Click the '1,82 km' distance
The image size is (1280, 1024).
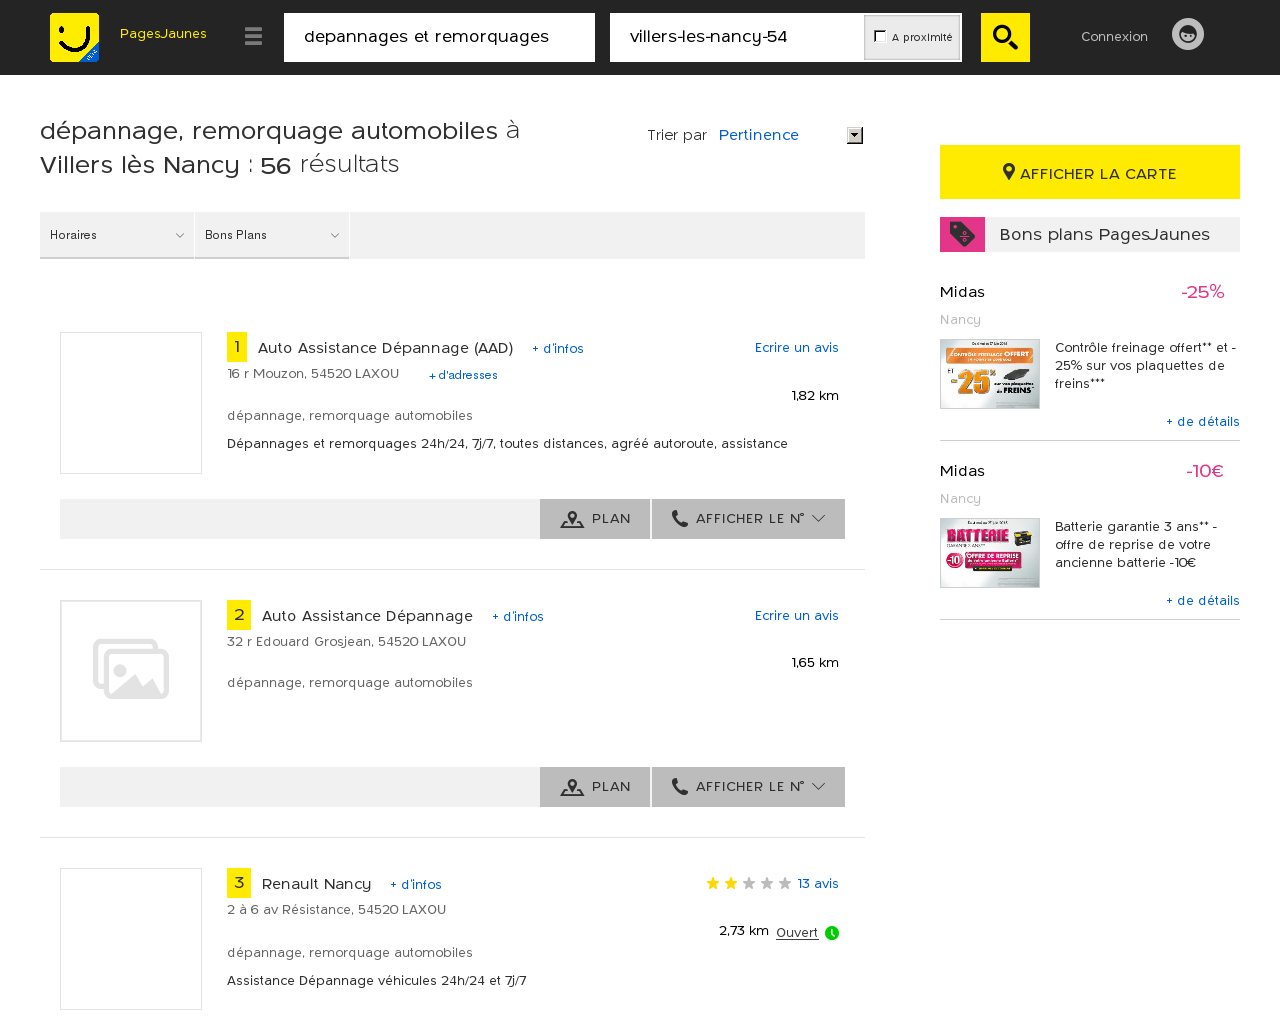pyautogui.click(x=815, y=396)
